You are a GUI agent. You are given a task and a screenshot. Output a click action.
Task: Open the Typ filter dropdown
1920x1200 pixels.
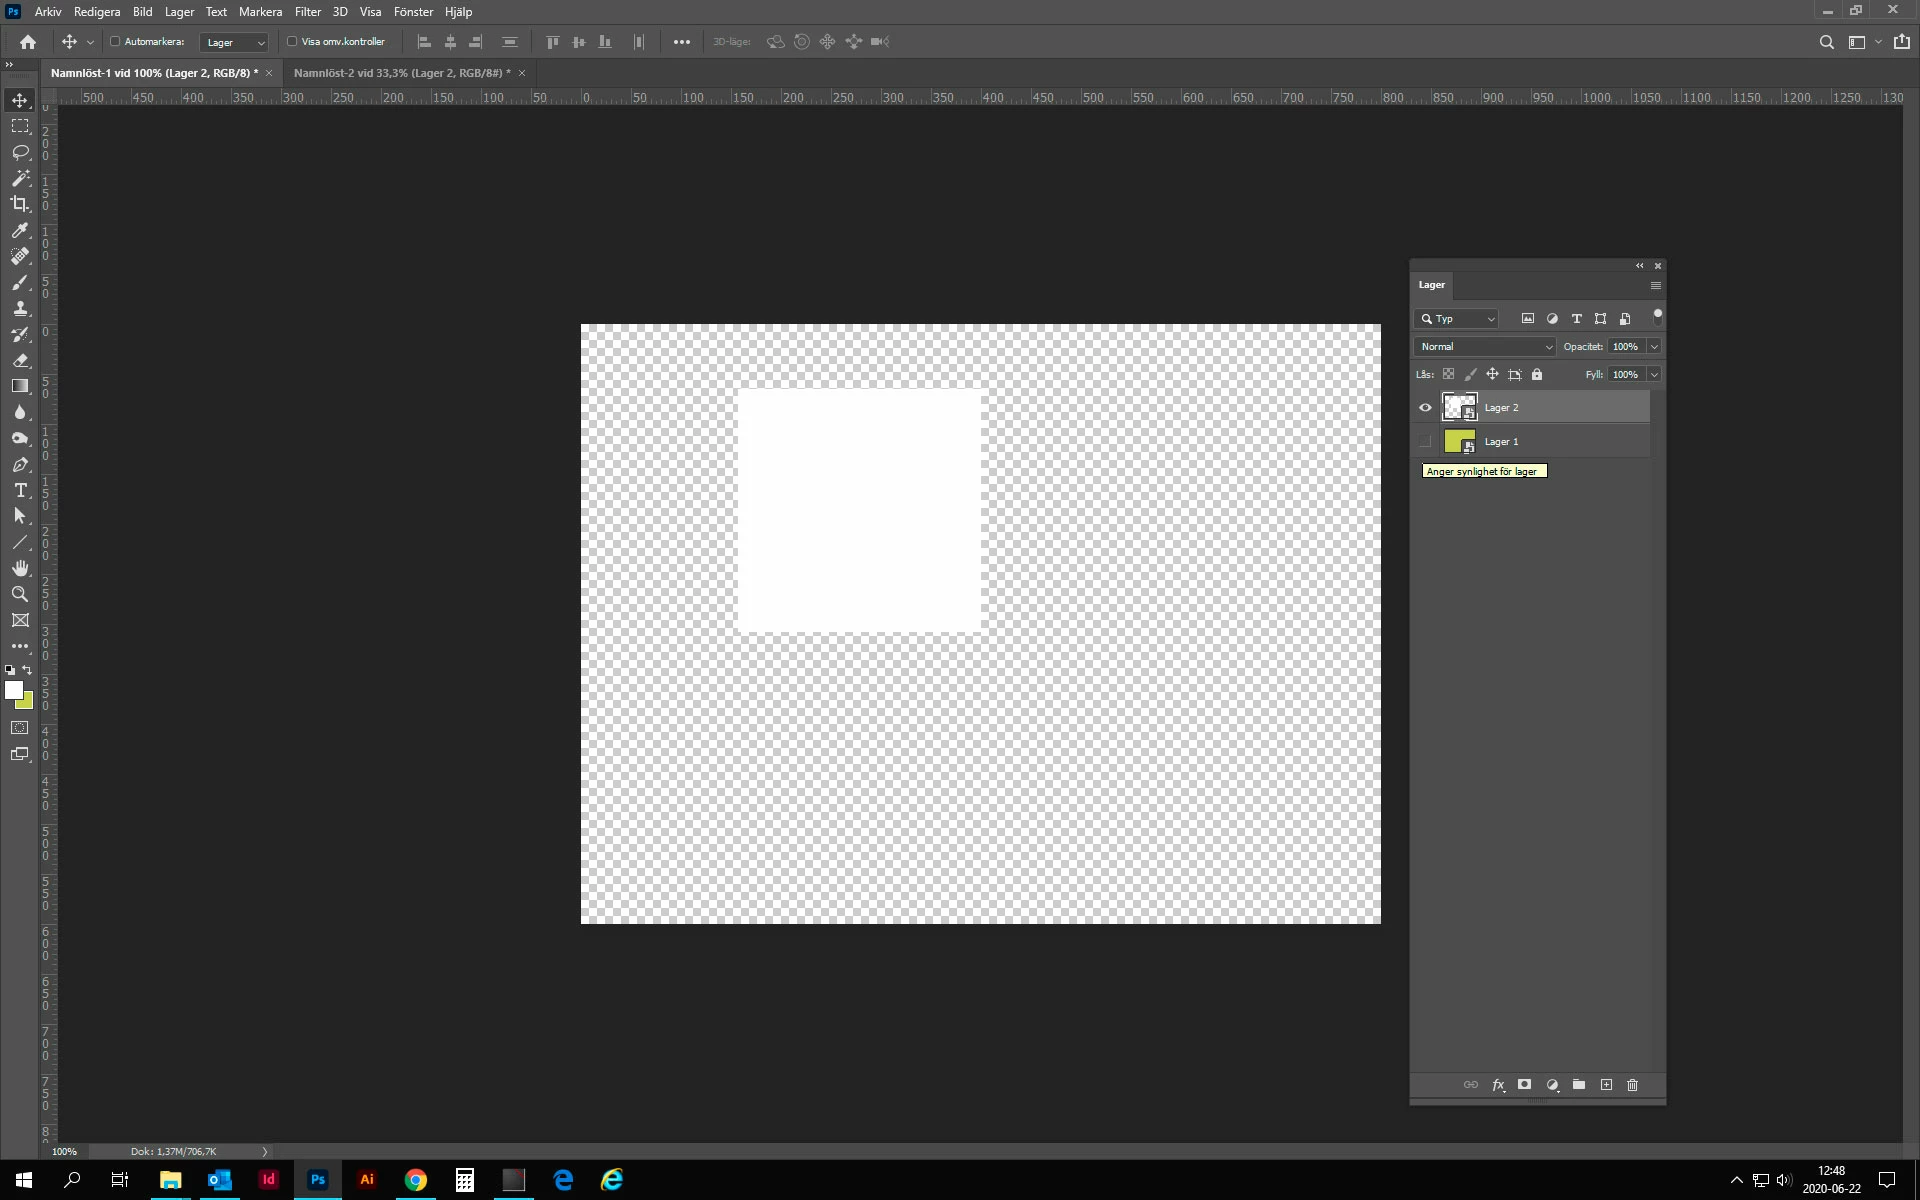click(x=1457, y=319)
